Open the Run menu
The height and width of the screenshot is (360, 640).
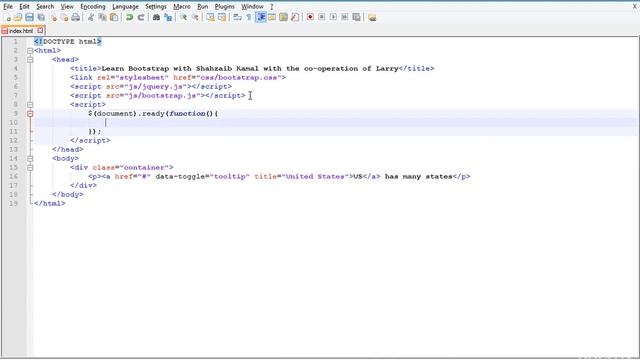pyautogui.click(x=202, y=7)
